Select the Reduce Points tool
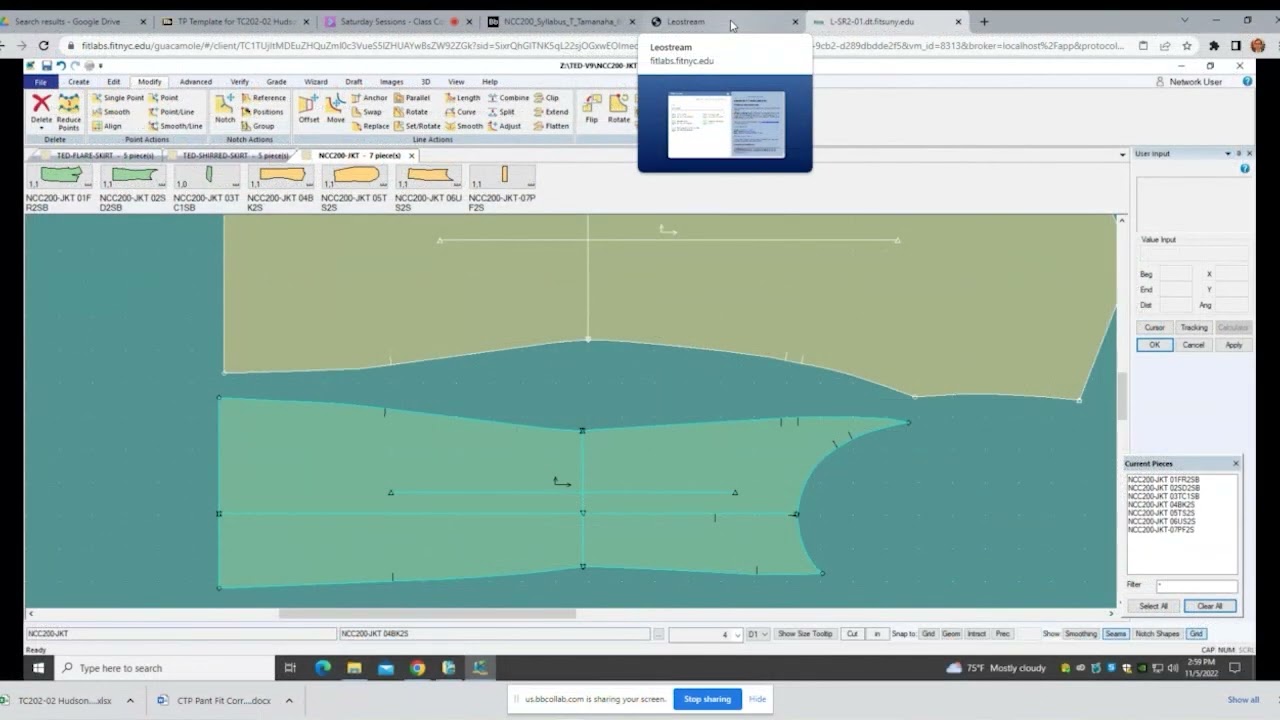The image size is (1280, 720). pos(68,112)
